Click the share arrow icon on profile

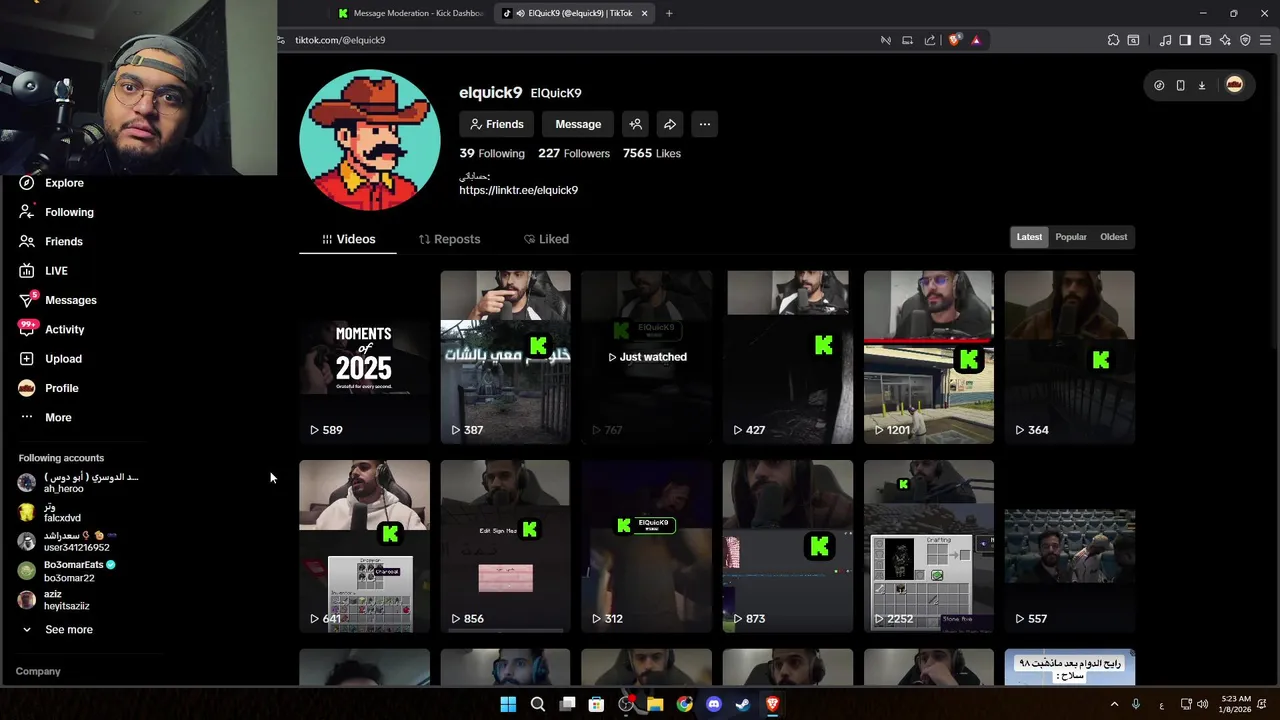click(x=670, y=124)
